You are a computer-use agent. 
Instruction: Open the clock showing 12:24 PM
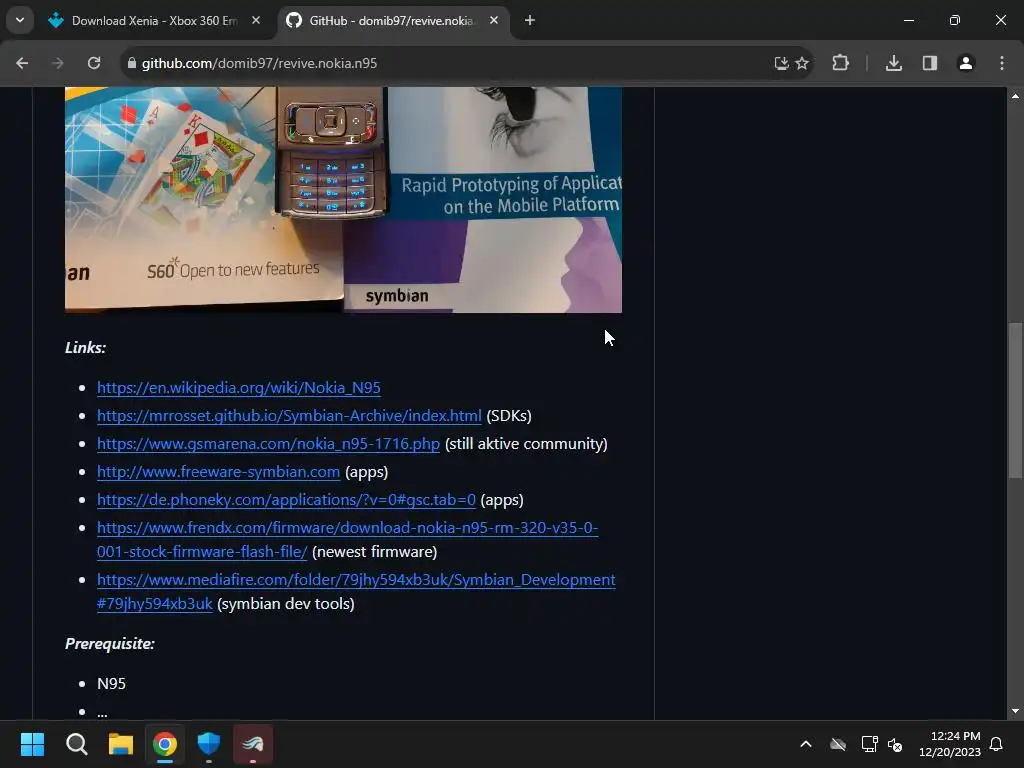(x=950, y=744)
